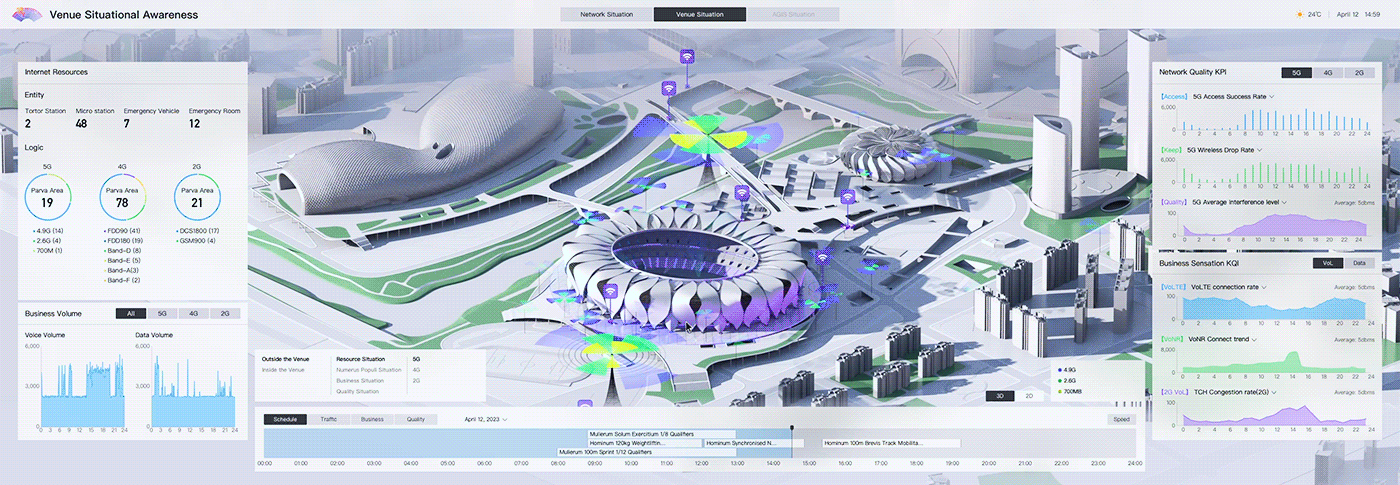Click the Venue Situational Awareness logo icon
This screenshot has height=485, width=1400.
coord(25,14)
